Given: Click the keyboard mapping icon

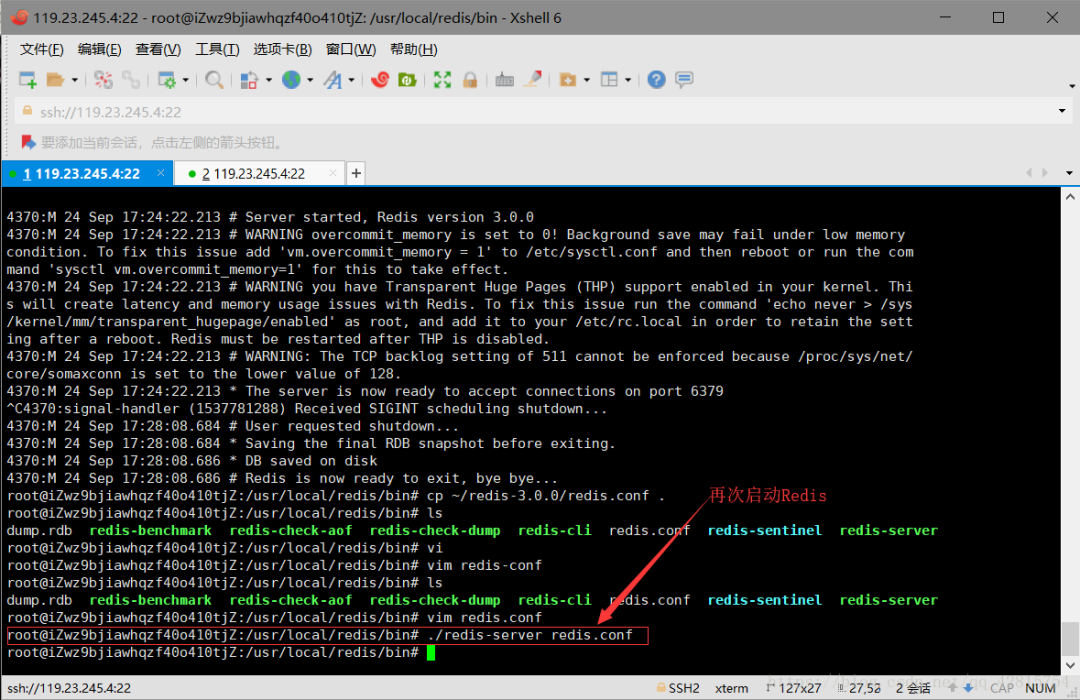Looking at the screenshot, I should point(504,80).
